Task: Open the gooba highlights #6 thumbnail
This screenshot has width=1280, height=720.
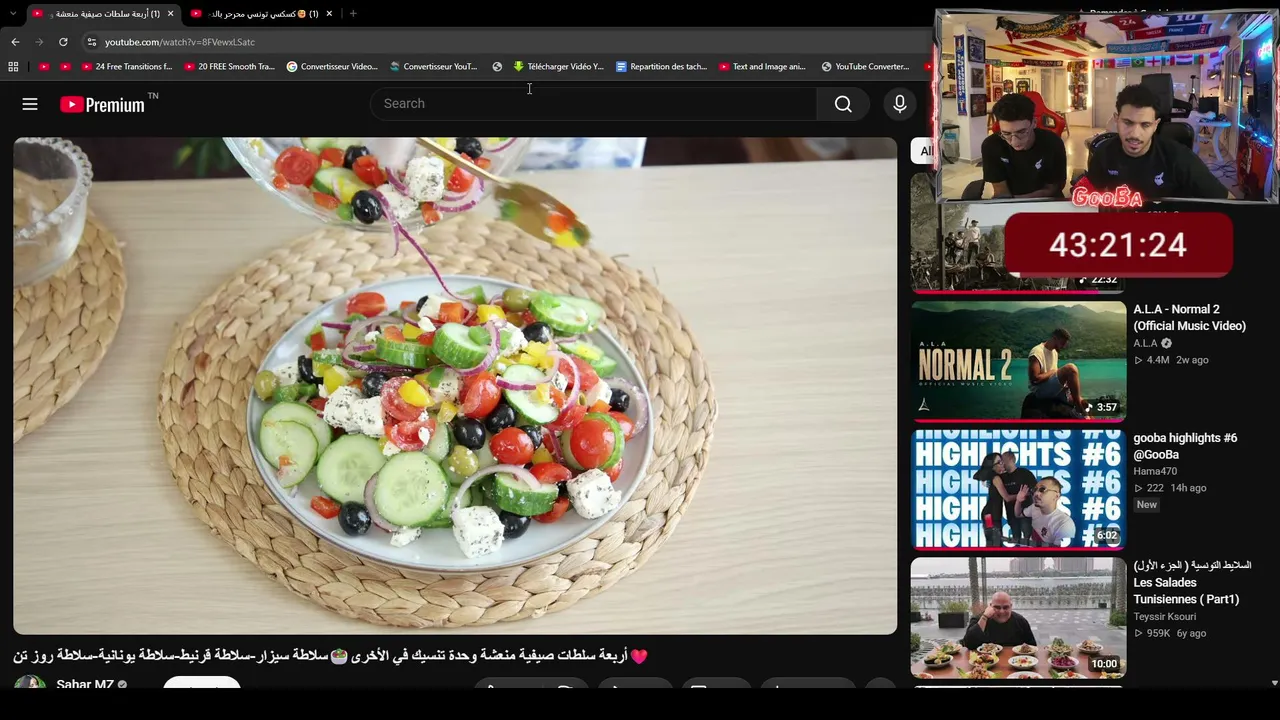Action: pyautogui.click(x=1018, y=489)
